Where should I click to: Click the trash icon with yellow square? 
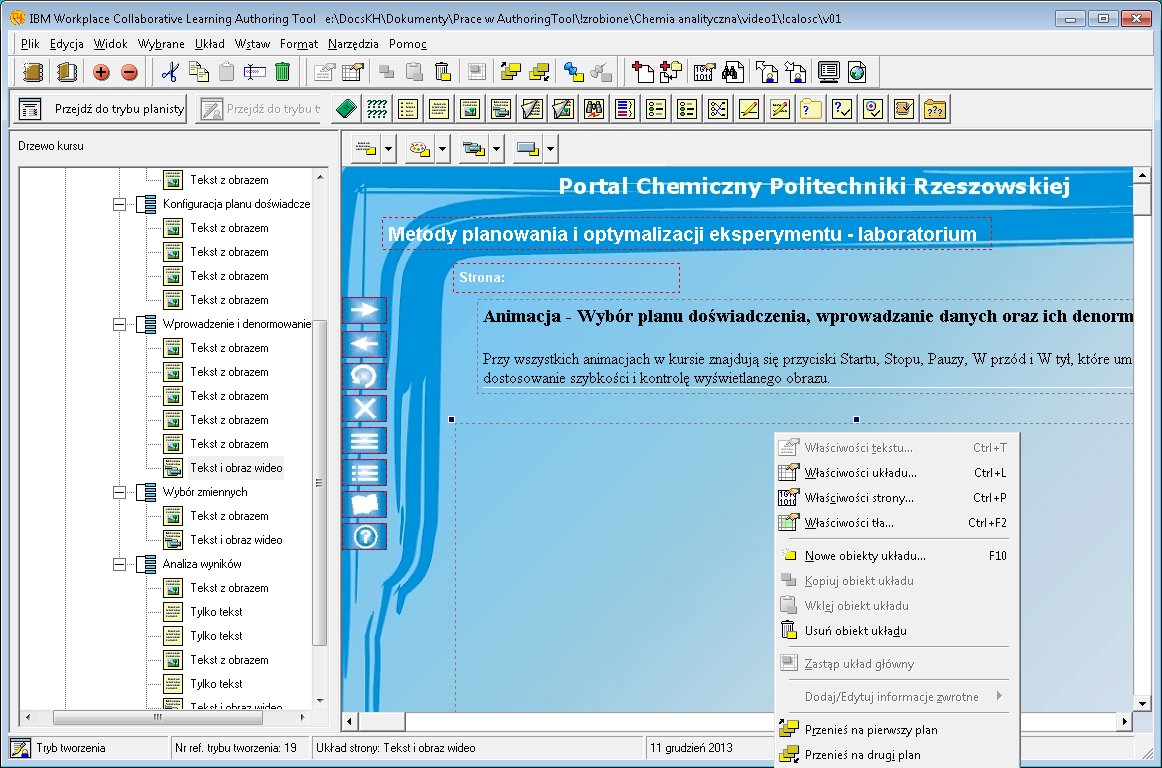pos(442,72)
